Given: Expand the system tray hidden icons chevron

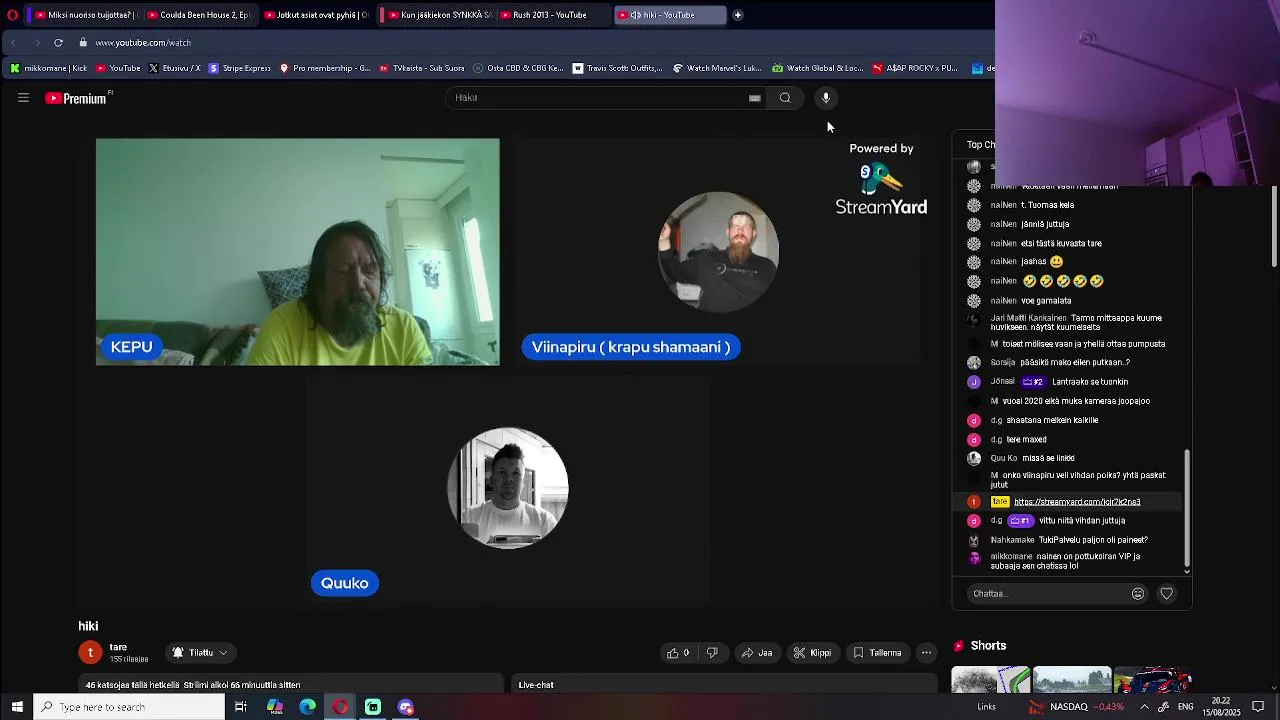Looking at the screenshot, I should tap(1144, 707).
